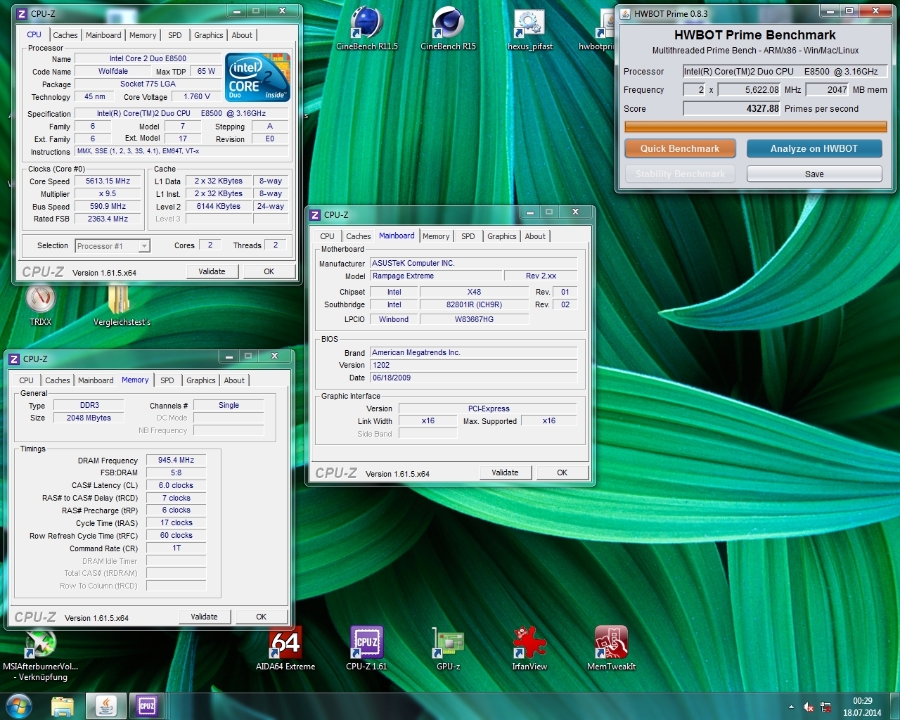
Task: Open Processor #1 selection dropdown
Action: tap(112, 246)
